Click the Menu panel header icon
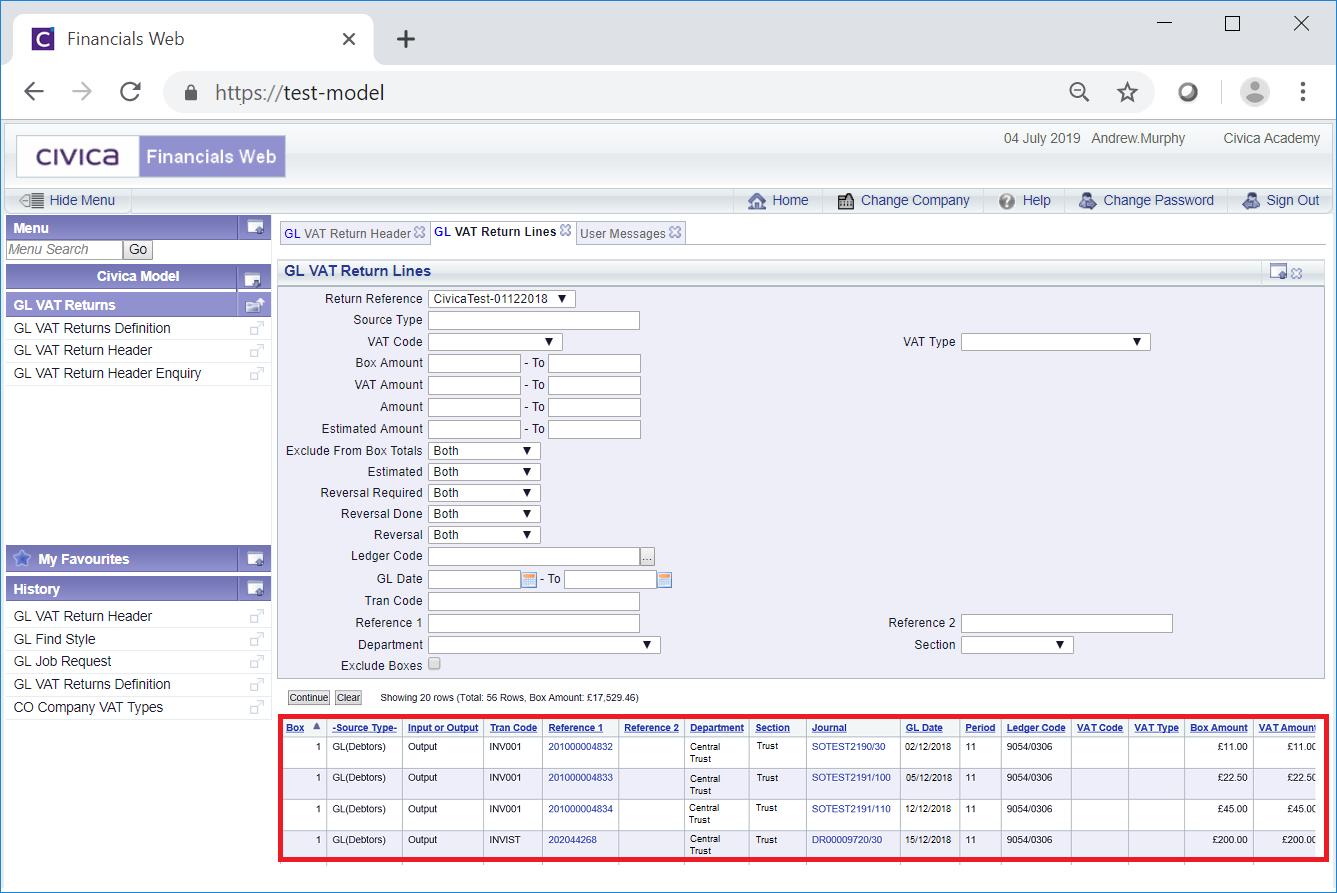The height and width of the screenshot is (893, 1337). [x=255, y=227]
